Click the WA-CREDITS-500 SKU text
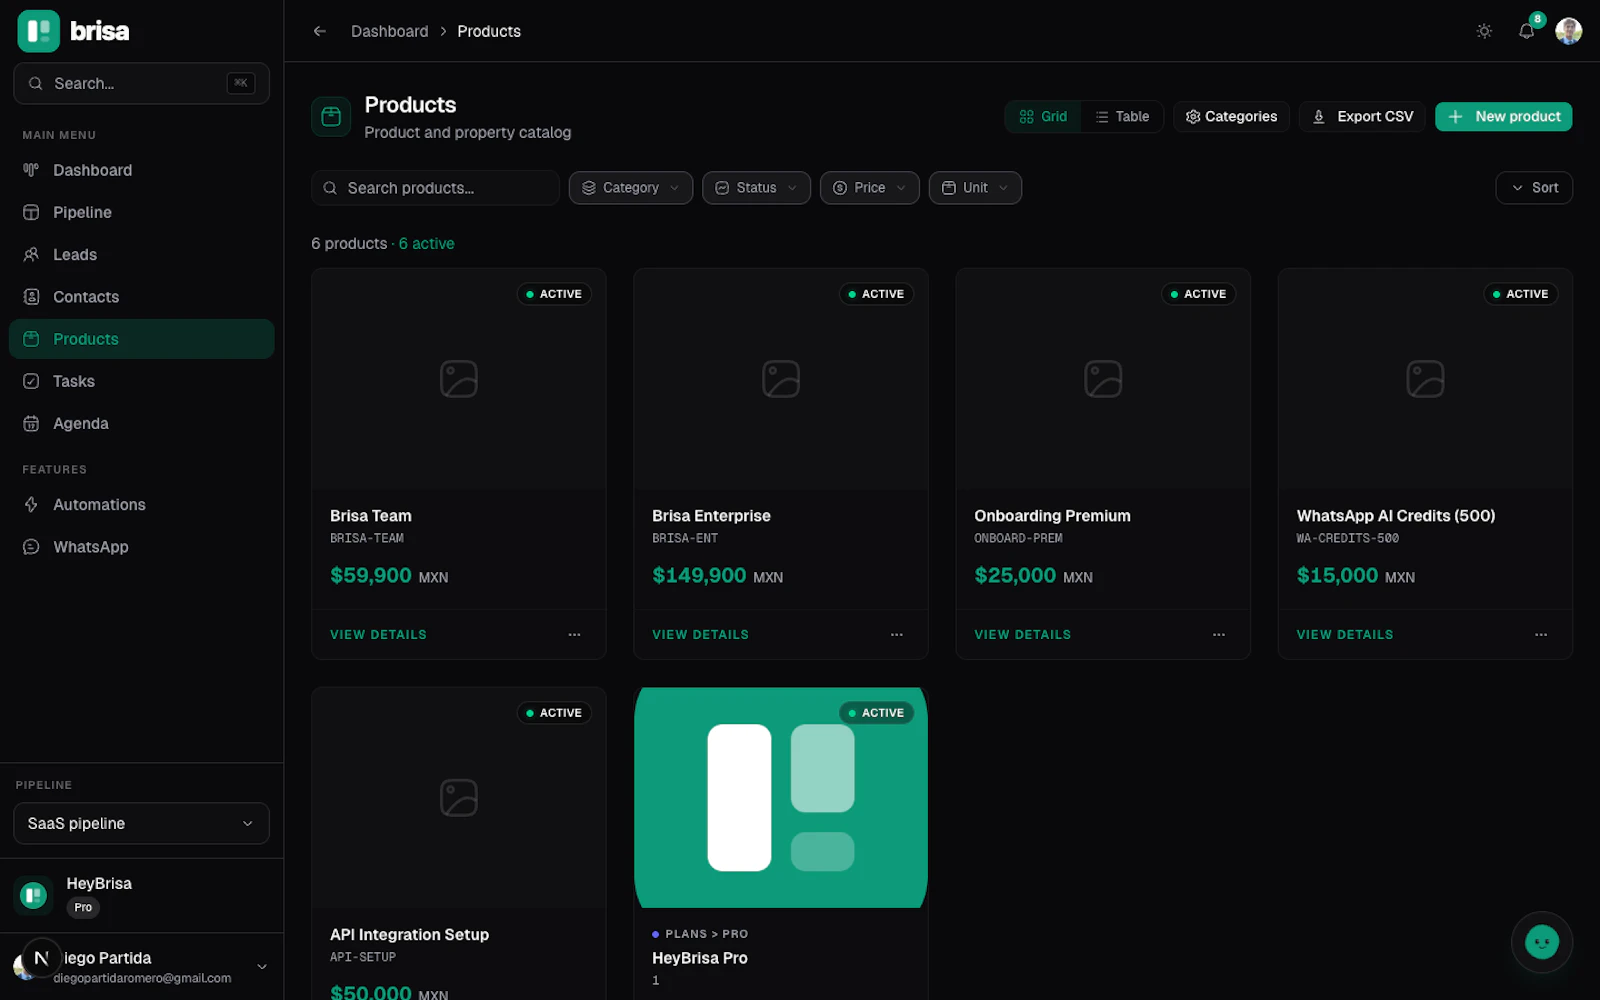 click(1348, 539)
